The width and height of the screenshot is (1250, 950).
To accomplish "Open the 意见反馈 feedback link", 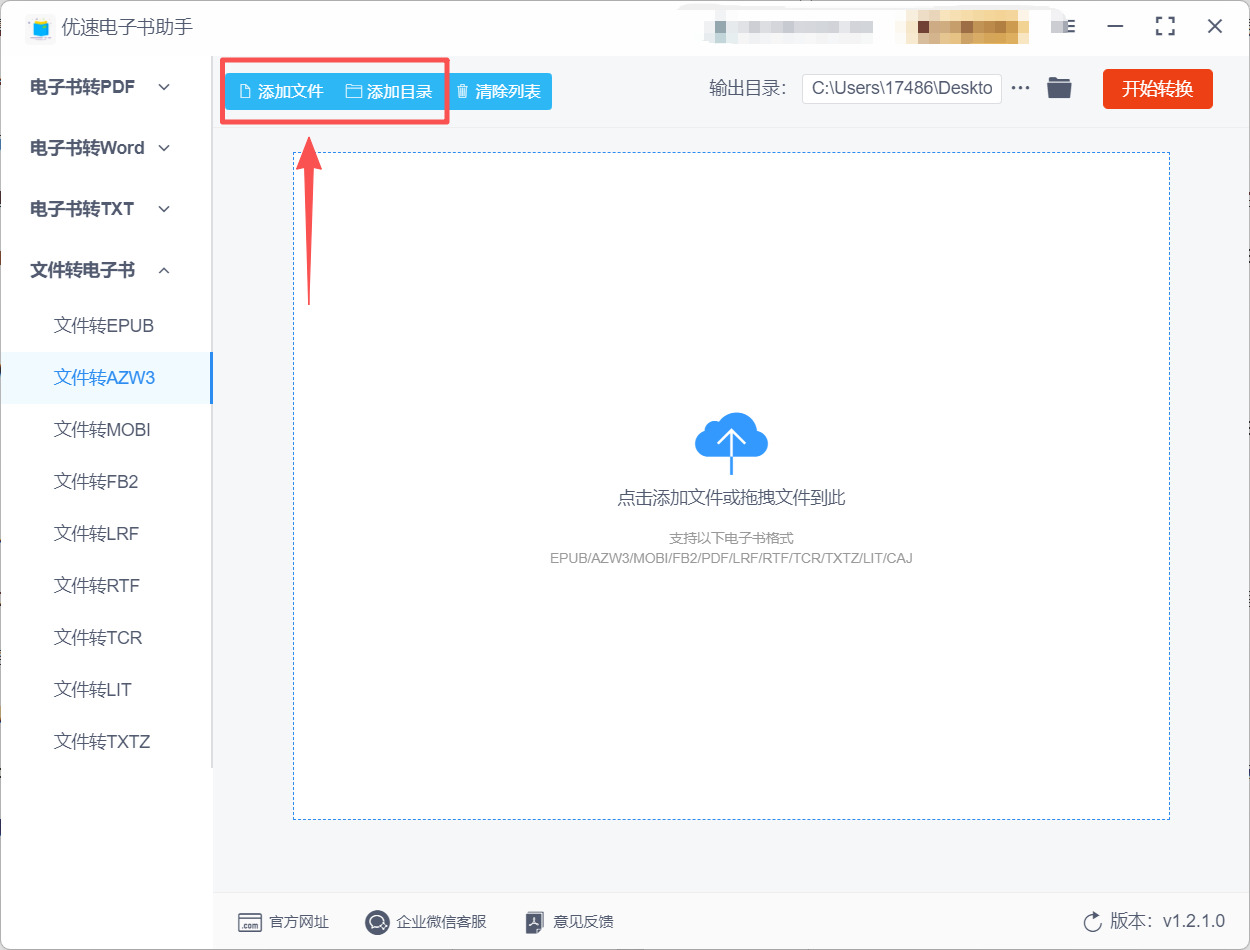I will tap(570, 922).
